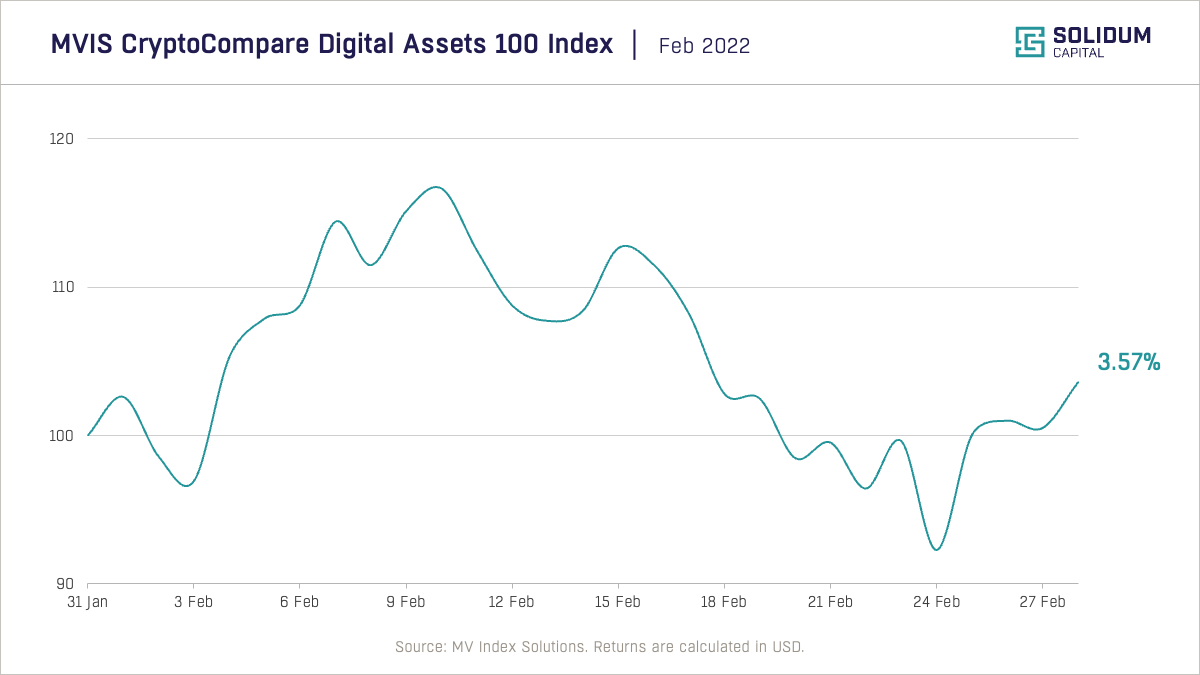The image size is (1200, 675).
Task: Click the 110 y-axis label
Action: [x=65, y=287]
